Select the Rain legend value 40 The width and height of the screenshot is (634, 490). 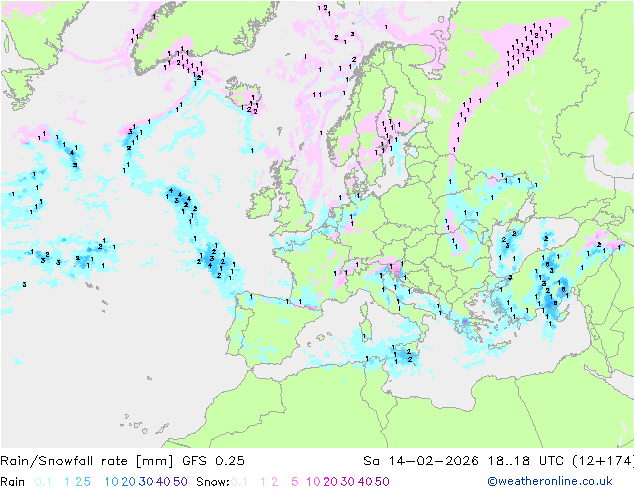pyautogui.click(x=163, y=482)
